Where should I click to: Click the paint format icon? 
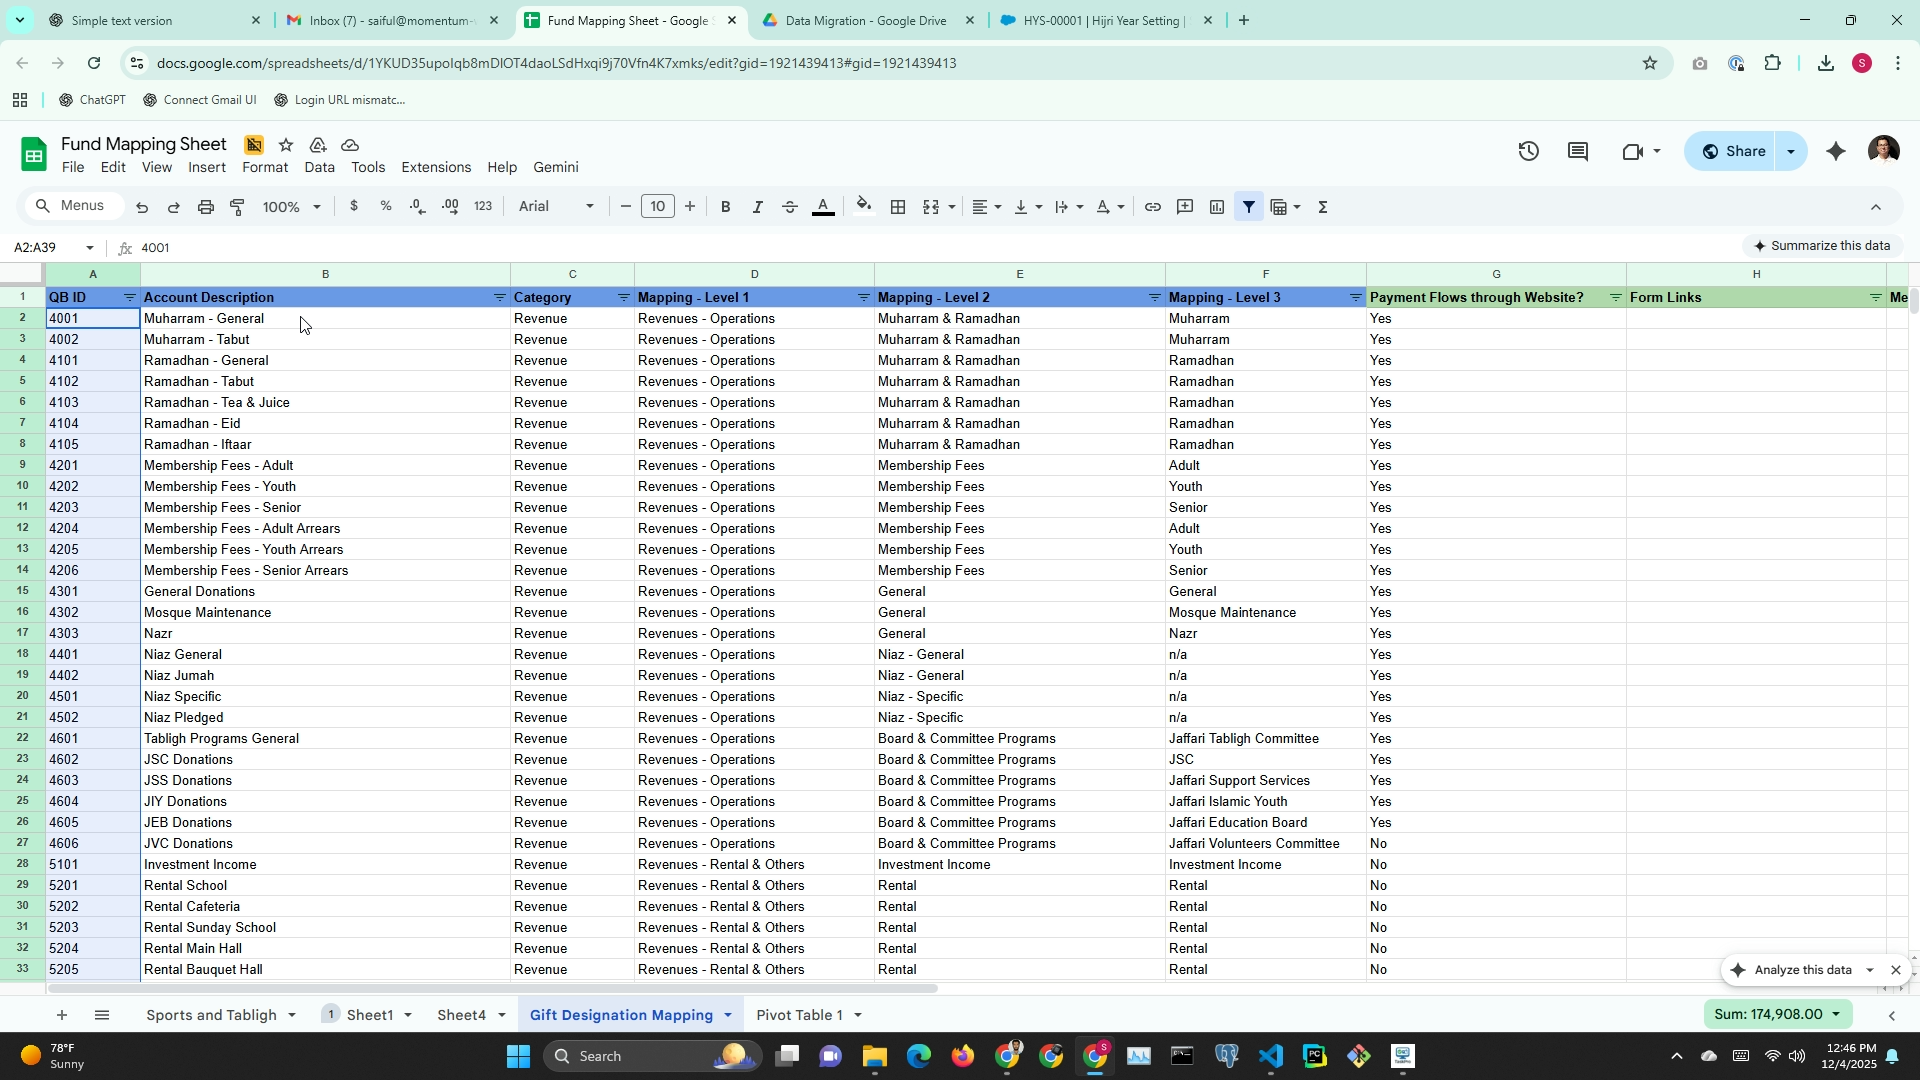[x=237, y=207]
